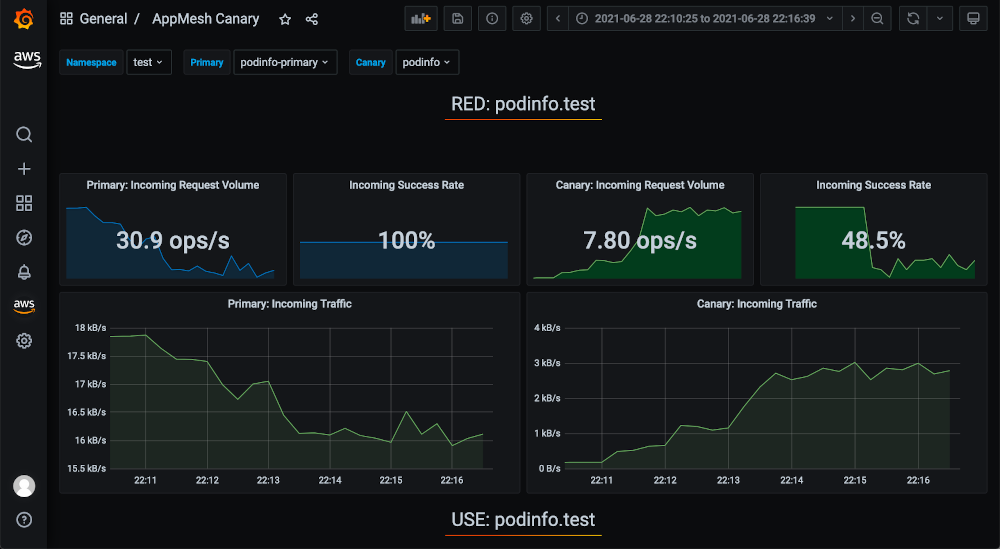Open Primary: Incoming Request Volume panel title

click(173, 185)
